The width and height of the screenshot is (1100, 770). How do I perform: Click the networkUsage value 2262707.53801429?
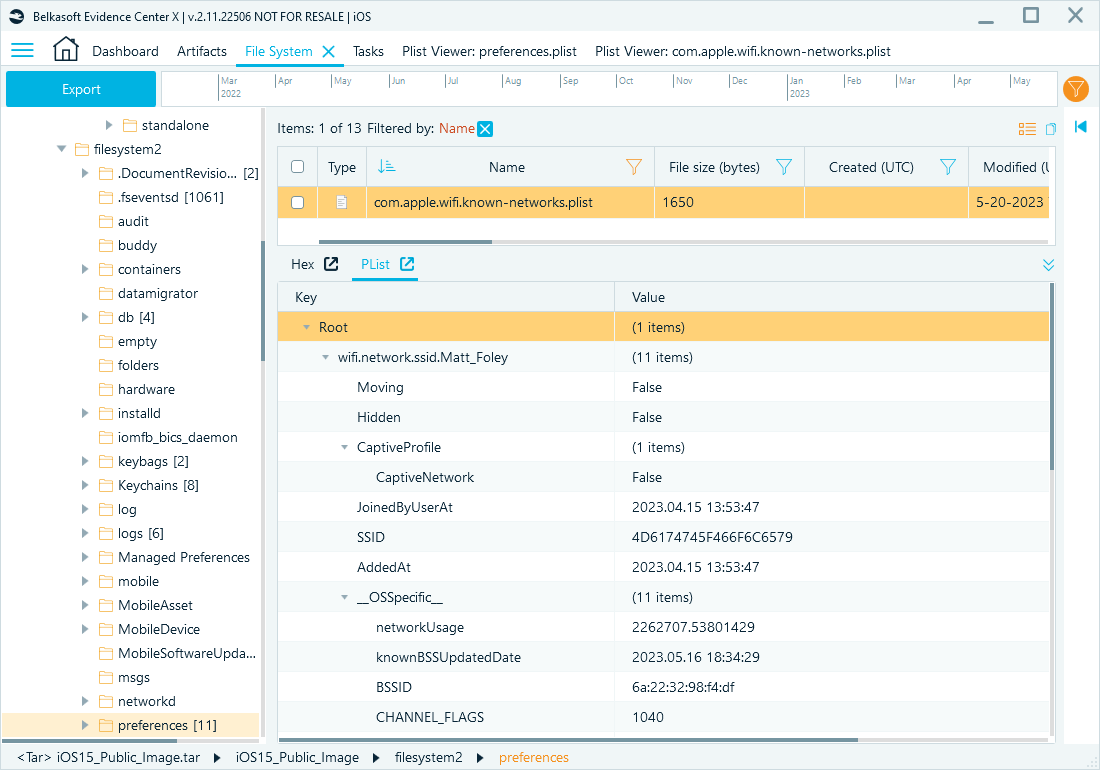pos(693,627)
